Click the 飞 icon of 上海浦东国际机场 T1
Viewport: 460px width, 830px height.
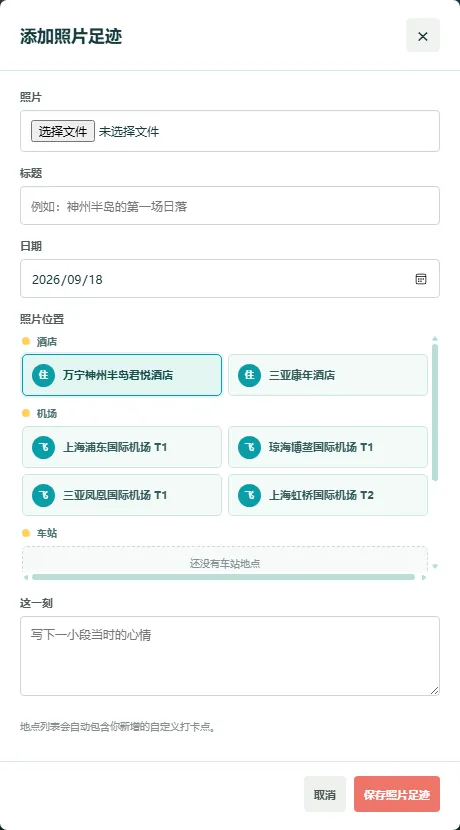[x=43, y=447]
